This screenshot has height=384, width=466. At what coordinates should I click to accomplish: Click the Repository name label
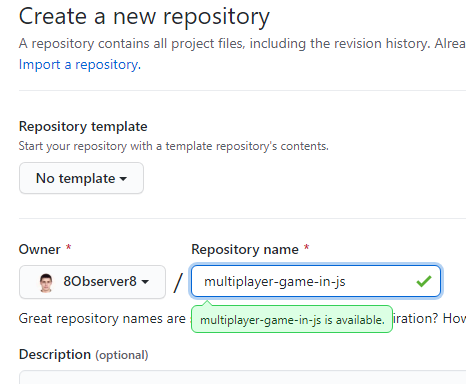point(245,249)
